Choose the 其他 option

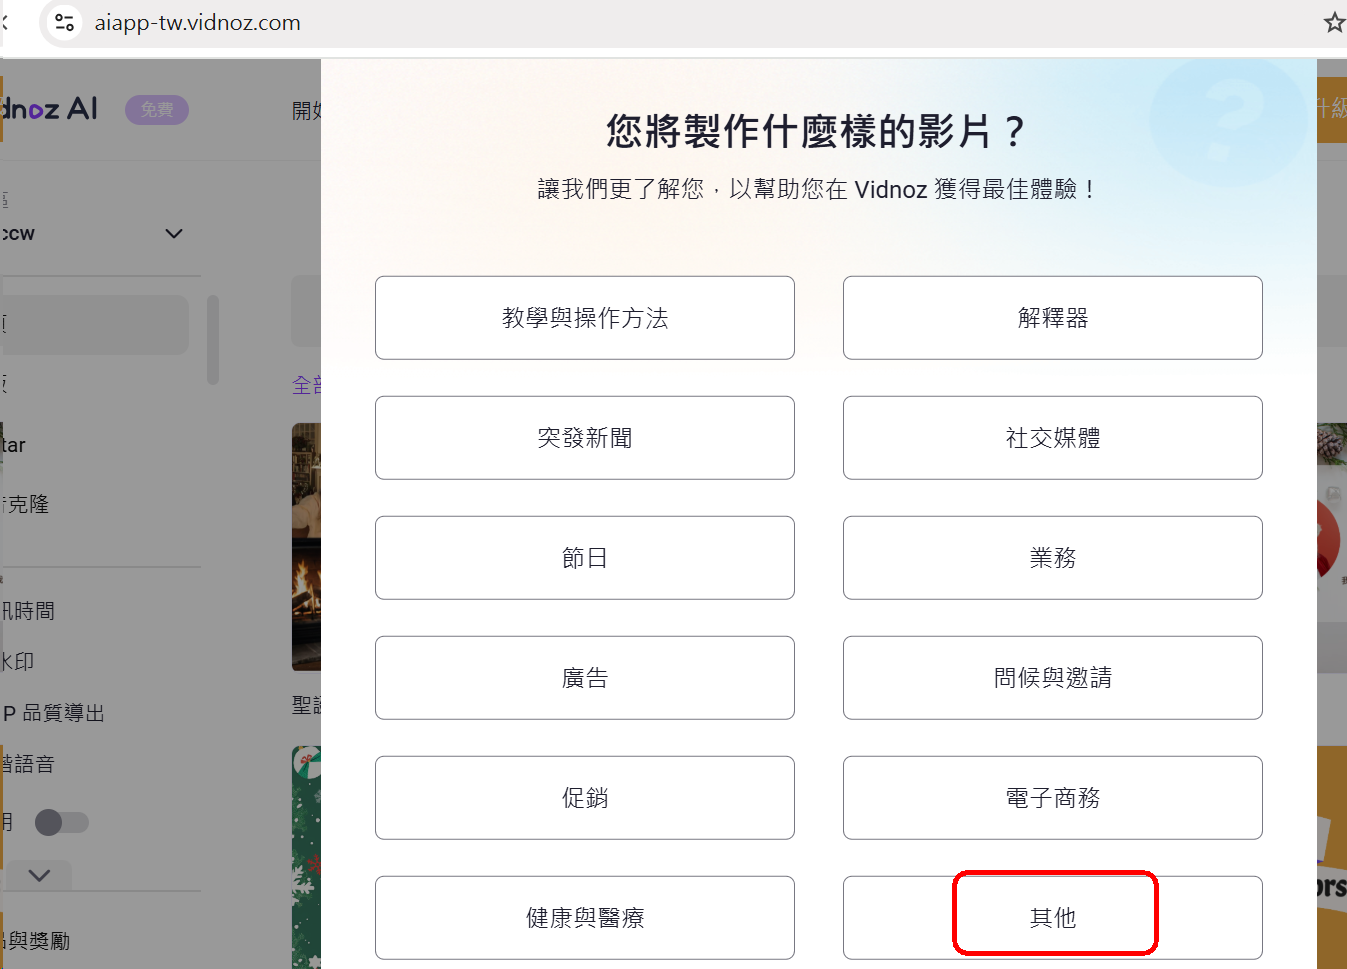click(1053, 918)
